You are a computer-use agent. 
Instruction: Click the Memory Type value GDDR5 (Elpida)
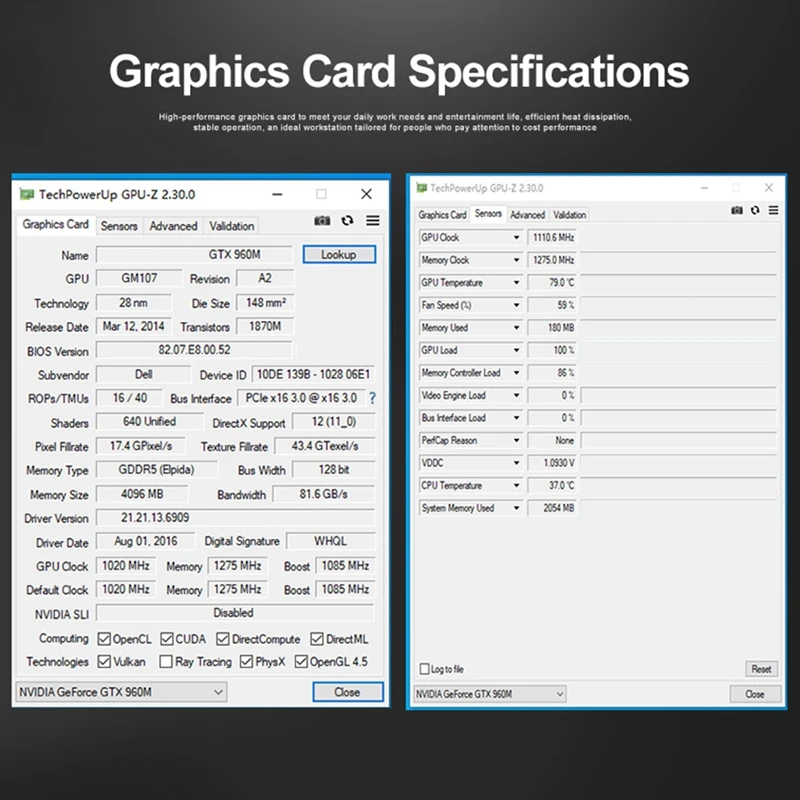157,469
